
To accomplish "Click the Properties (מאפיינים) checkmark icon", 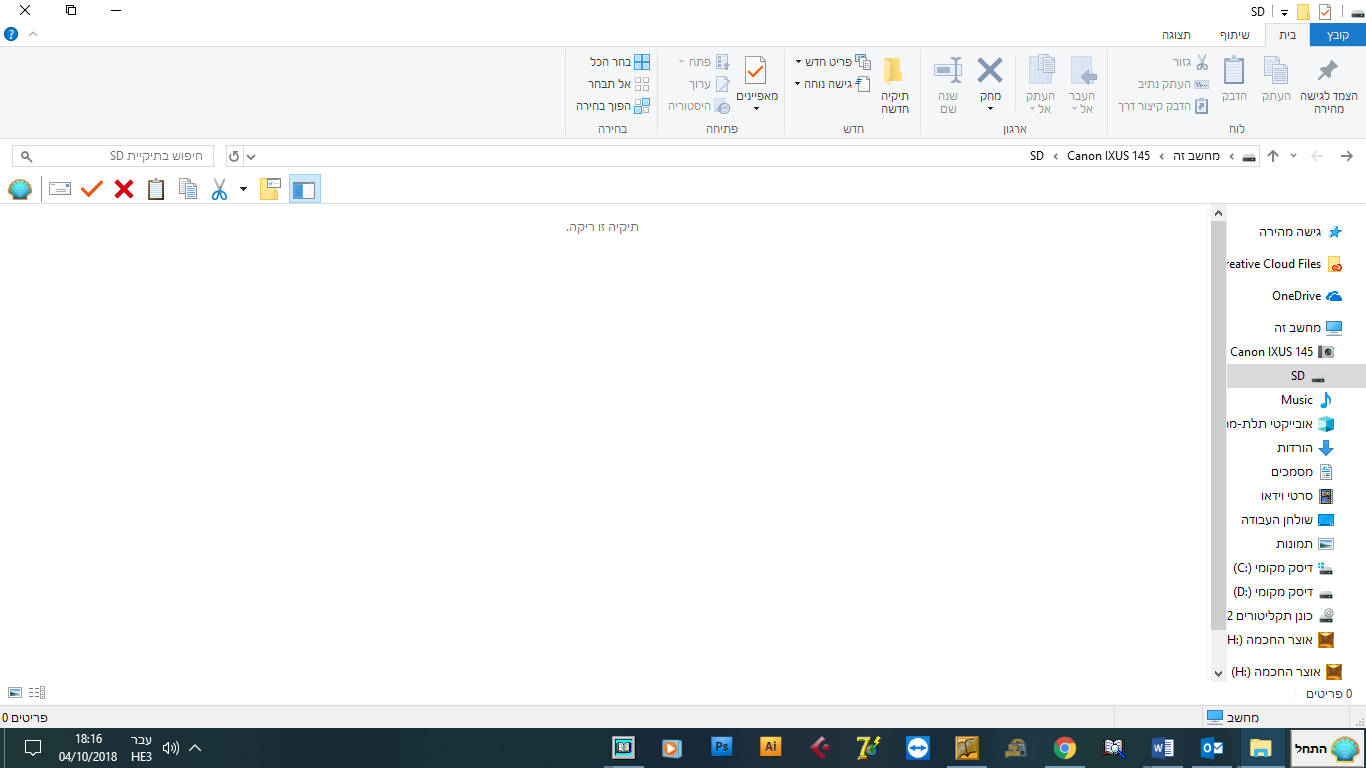I will pyautogui.click(x=756, y=70).
